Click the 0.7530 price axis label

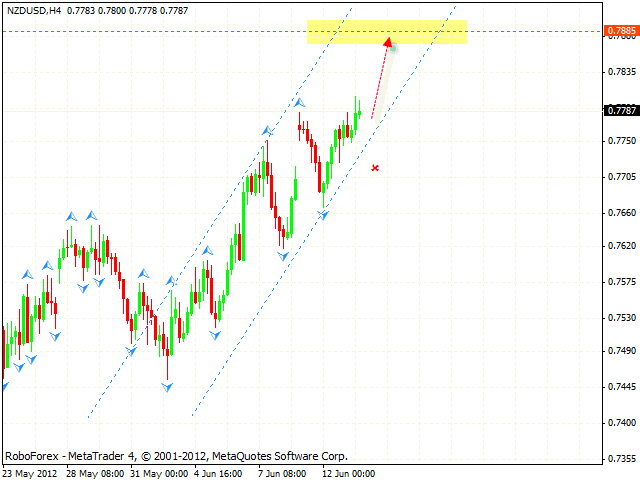[621, 318]
